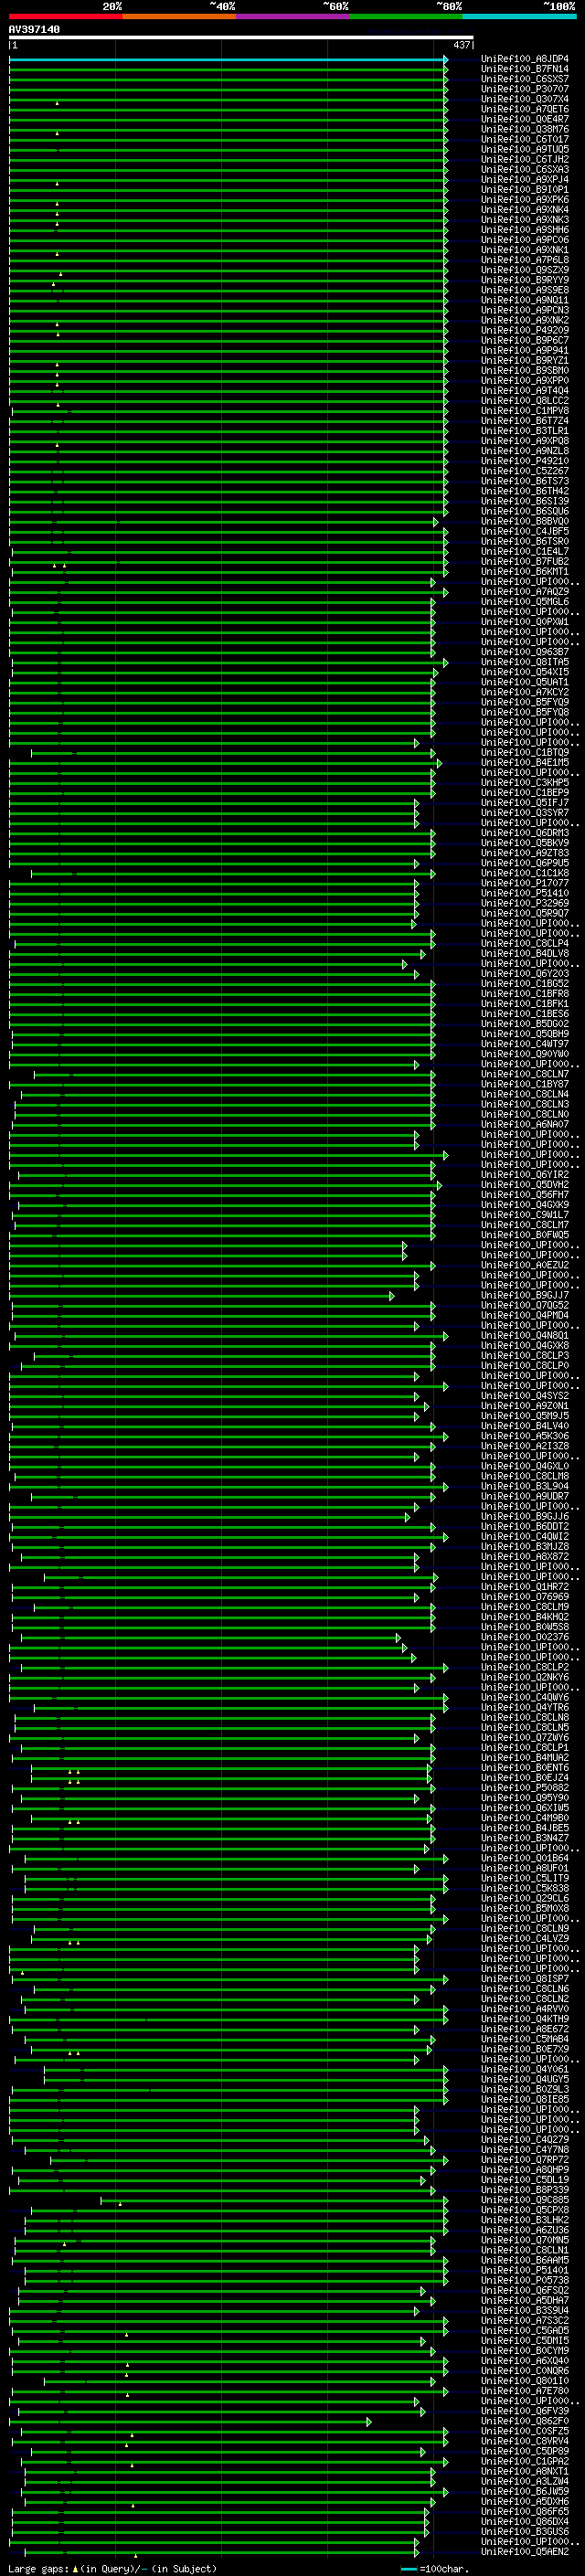585x2576 pixels.
Task: Open hit UniRef100_A7QET6
Action: click(525, 109)
